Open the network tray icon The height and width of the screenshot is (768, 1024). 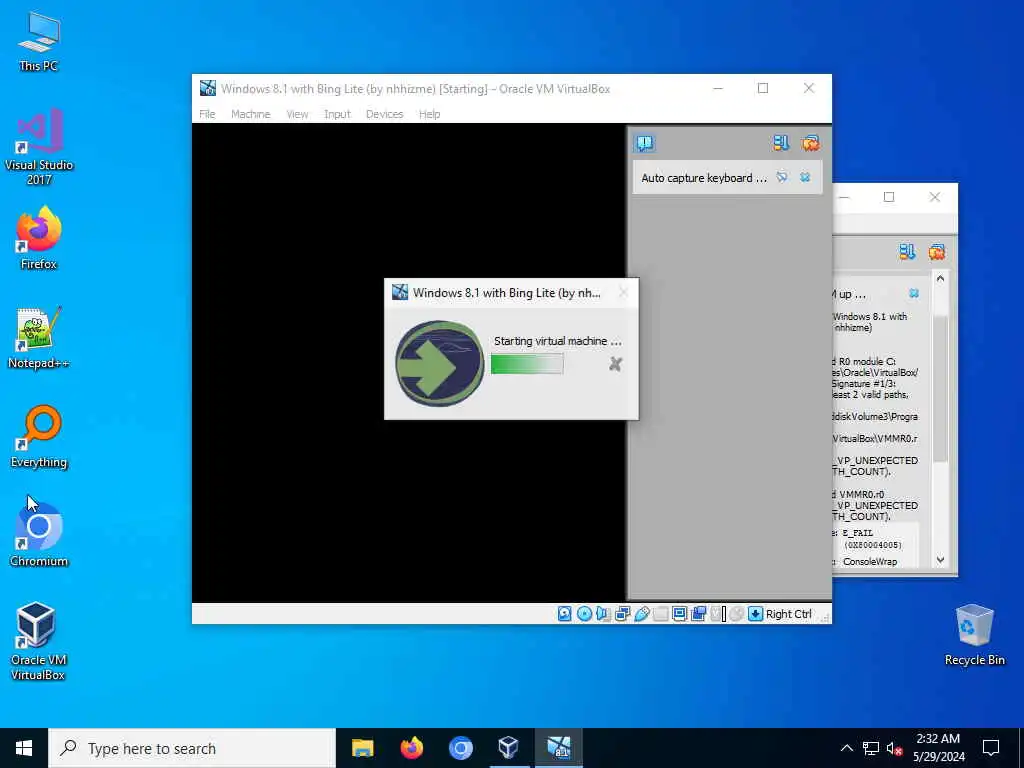pyautogui.click(x=871, y=748)
